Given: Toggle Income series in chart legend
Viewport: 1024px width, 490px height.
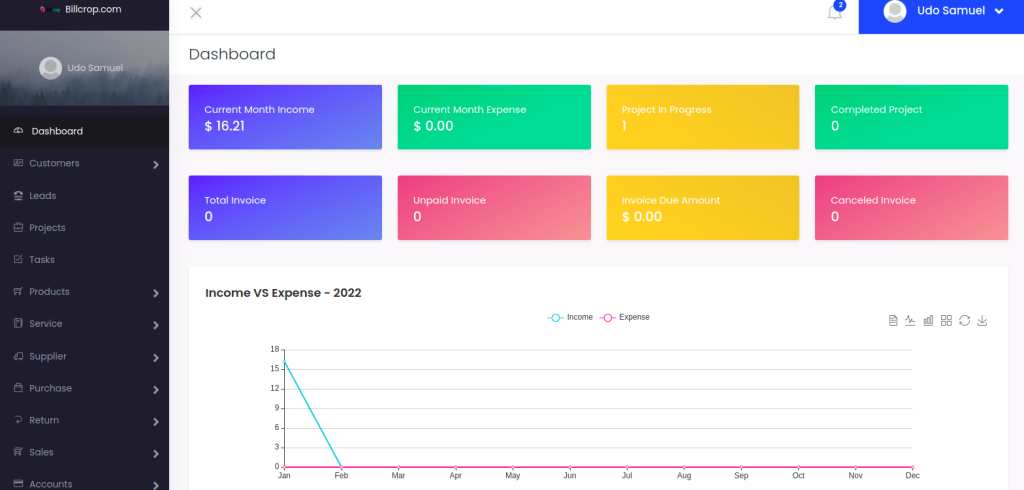Looking at the screenshot, I should (570, 317).
